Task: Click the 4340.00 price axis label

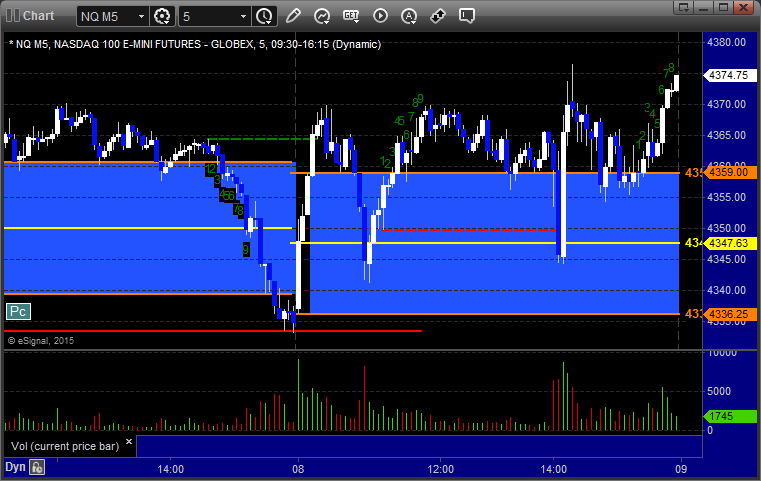Action: click(x=726, y=290)
